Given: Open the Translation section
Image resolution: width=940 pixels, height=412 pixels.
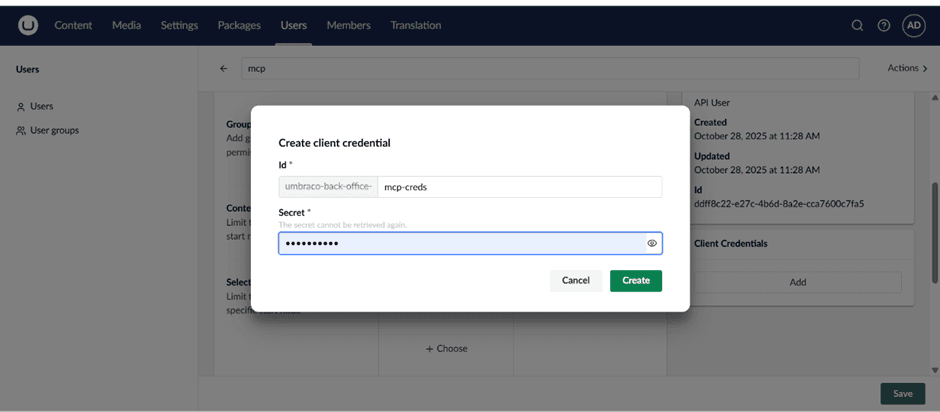Looking at the screenshot, I should point(416,25).
